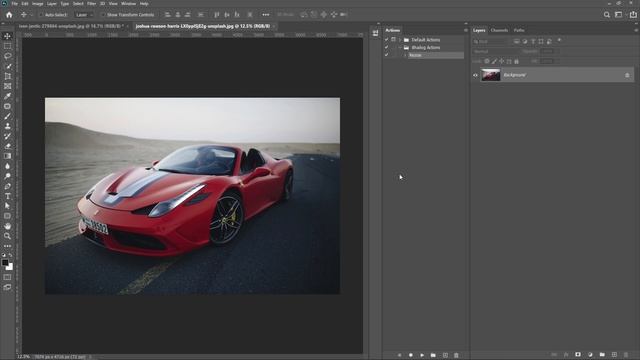
Task: Switch to the Channels tab
Action: coord(499,30)
